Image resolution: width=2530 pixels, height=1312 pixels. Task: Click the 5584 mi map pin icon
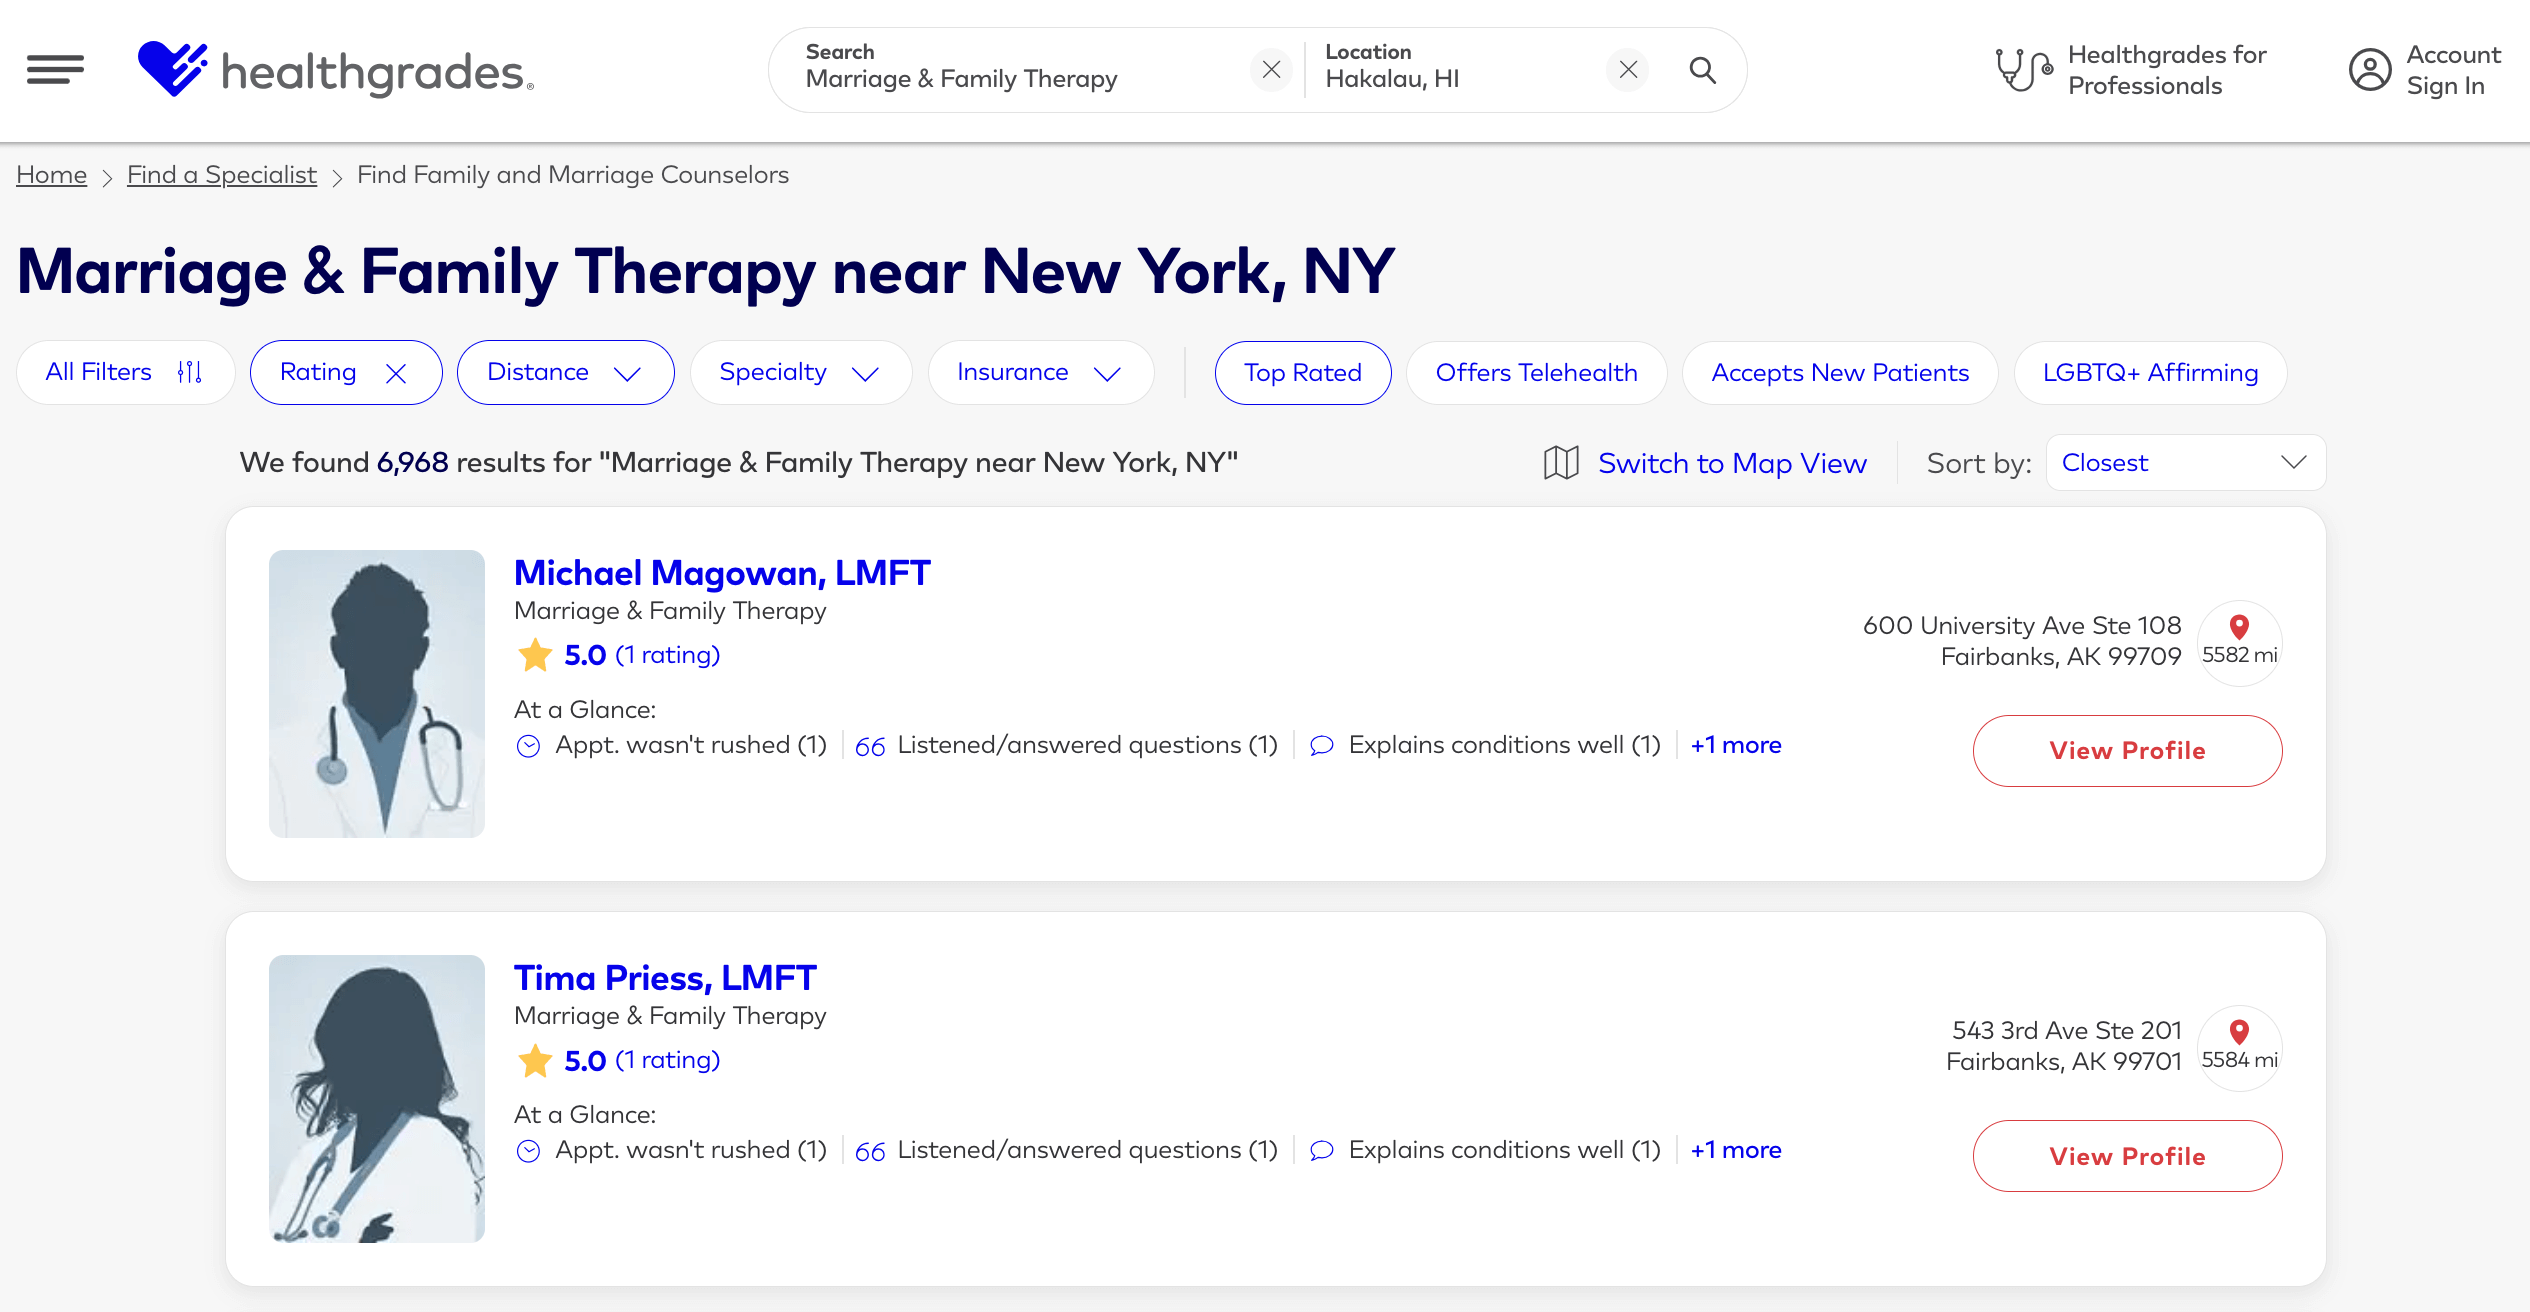(x=2239, y=1032)
